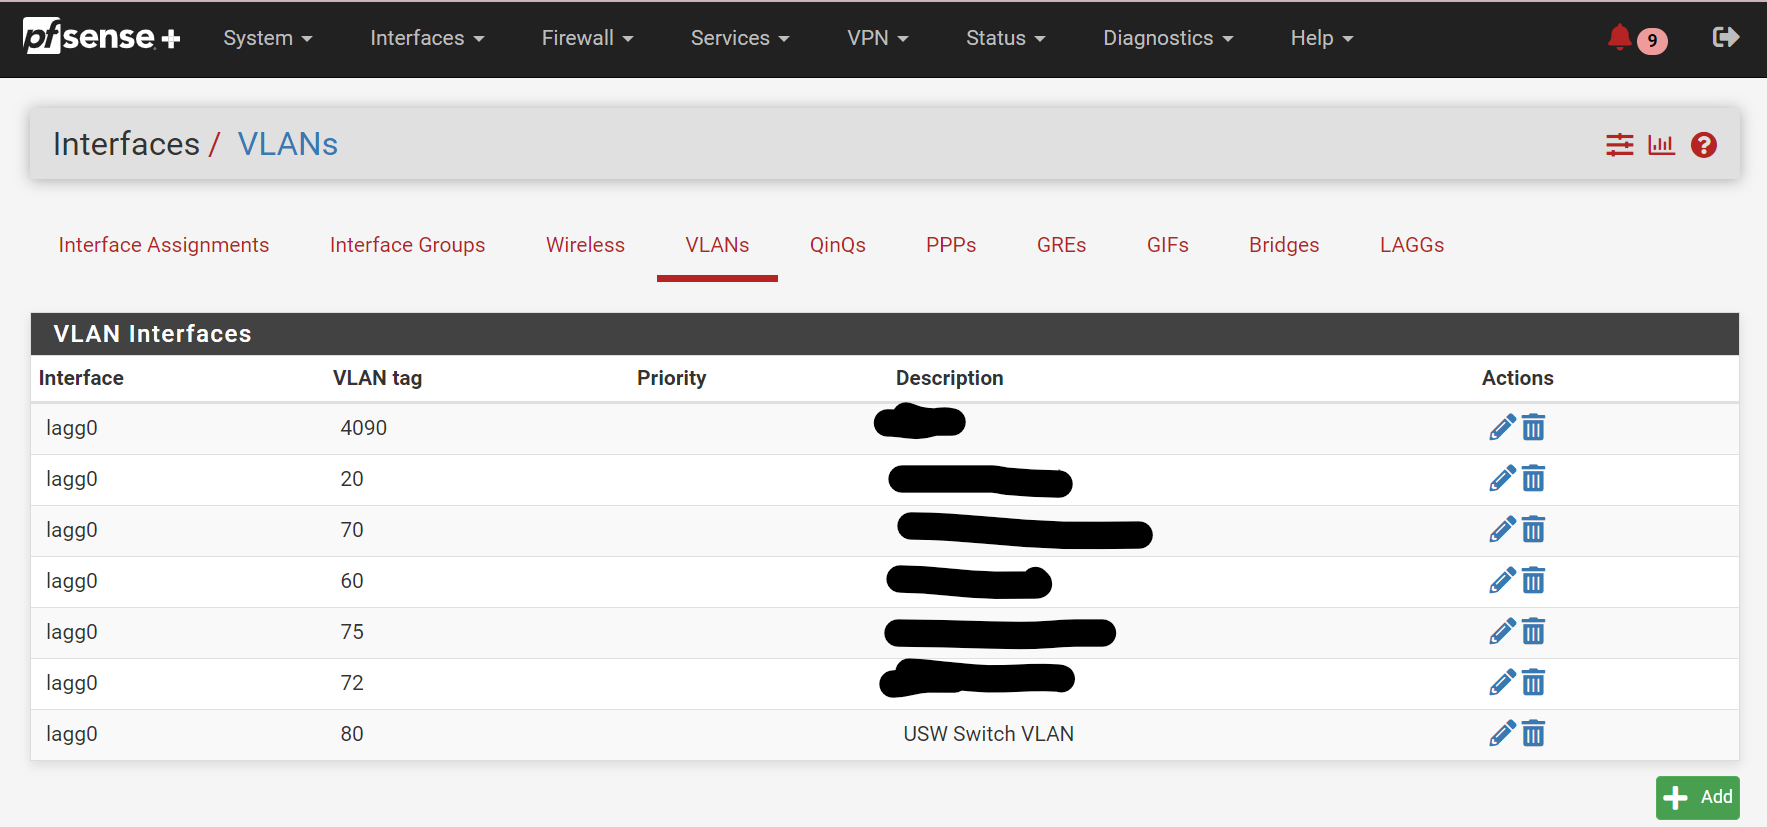Screen dimensions: 1767x827
Task: Open the Firewall dropdown menu
Action: point(587,38)
